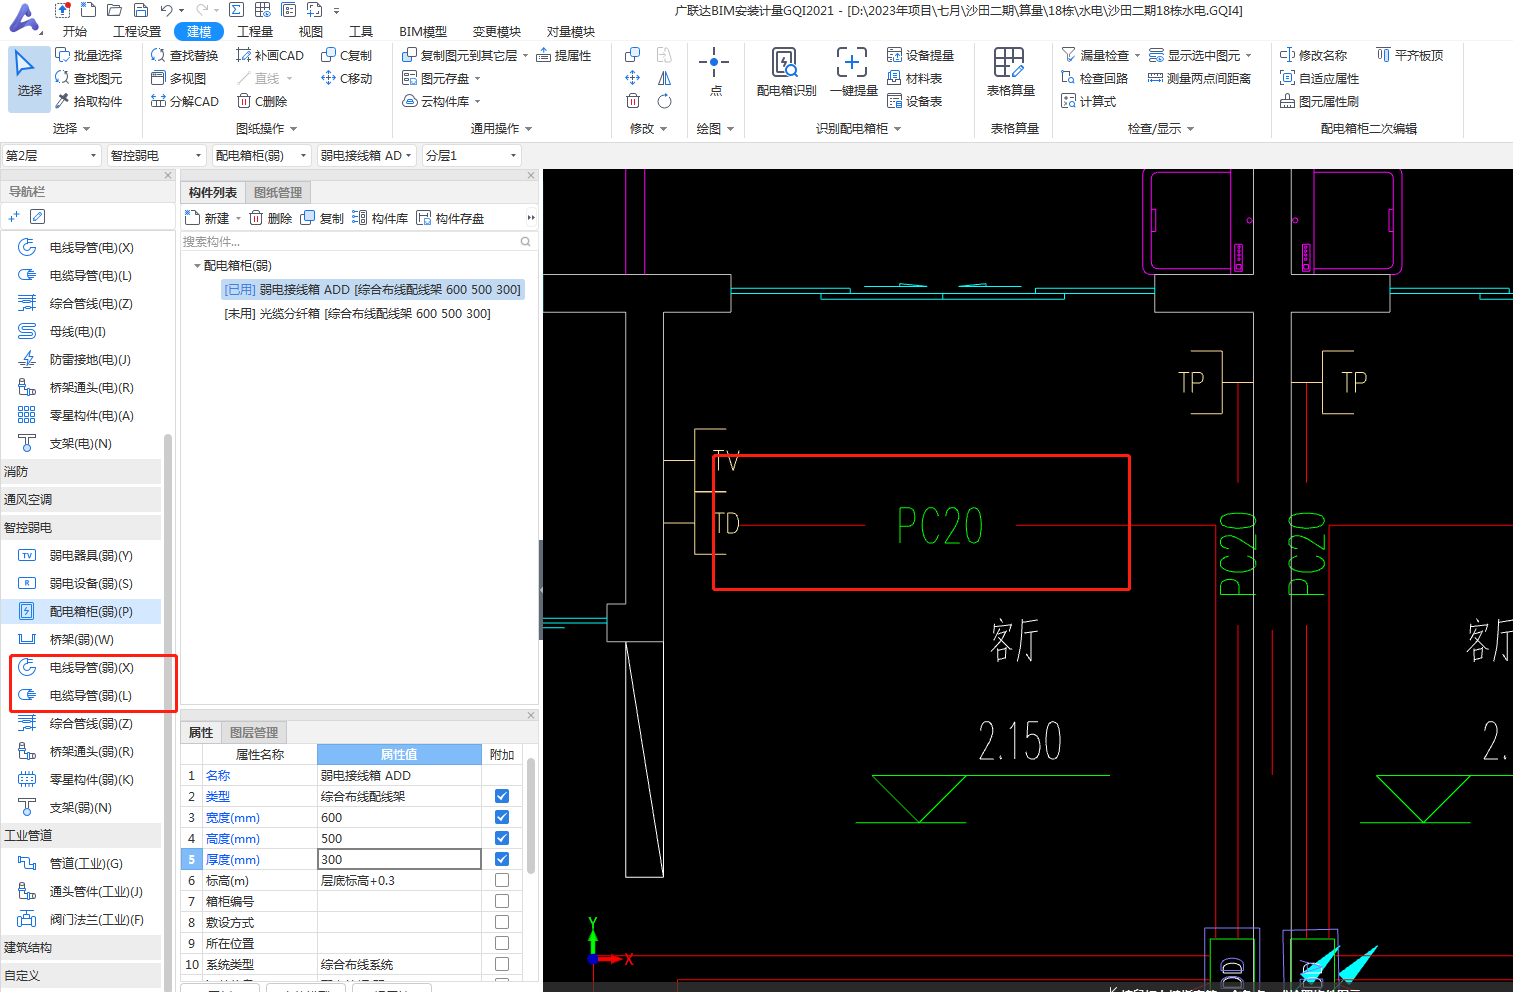Select 桥架(弱)(W) in navigation
Screen dimensions: 1513x992
point(81,639)
